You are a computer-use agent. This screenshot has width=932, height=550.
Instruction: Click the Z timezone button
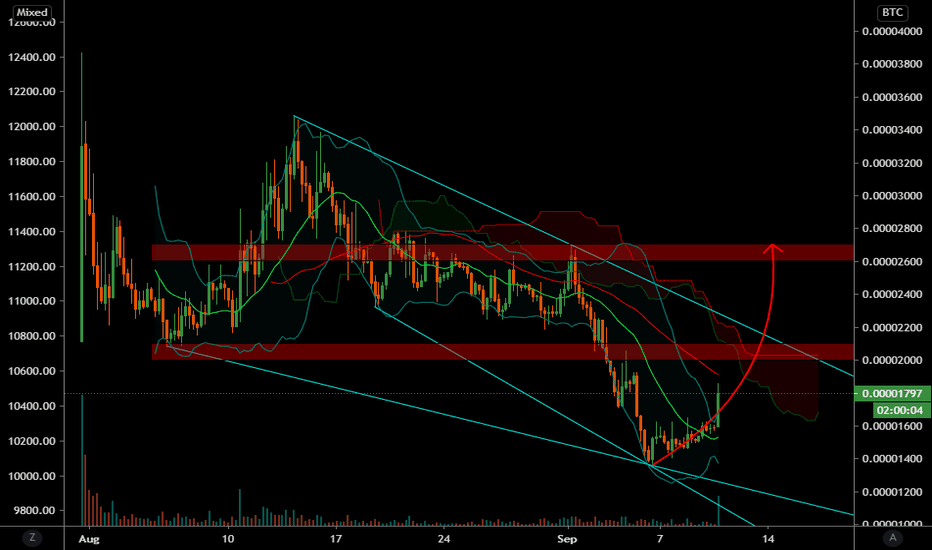click(32, 538)
